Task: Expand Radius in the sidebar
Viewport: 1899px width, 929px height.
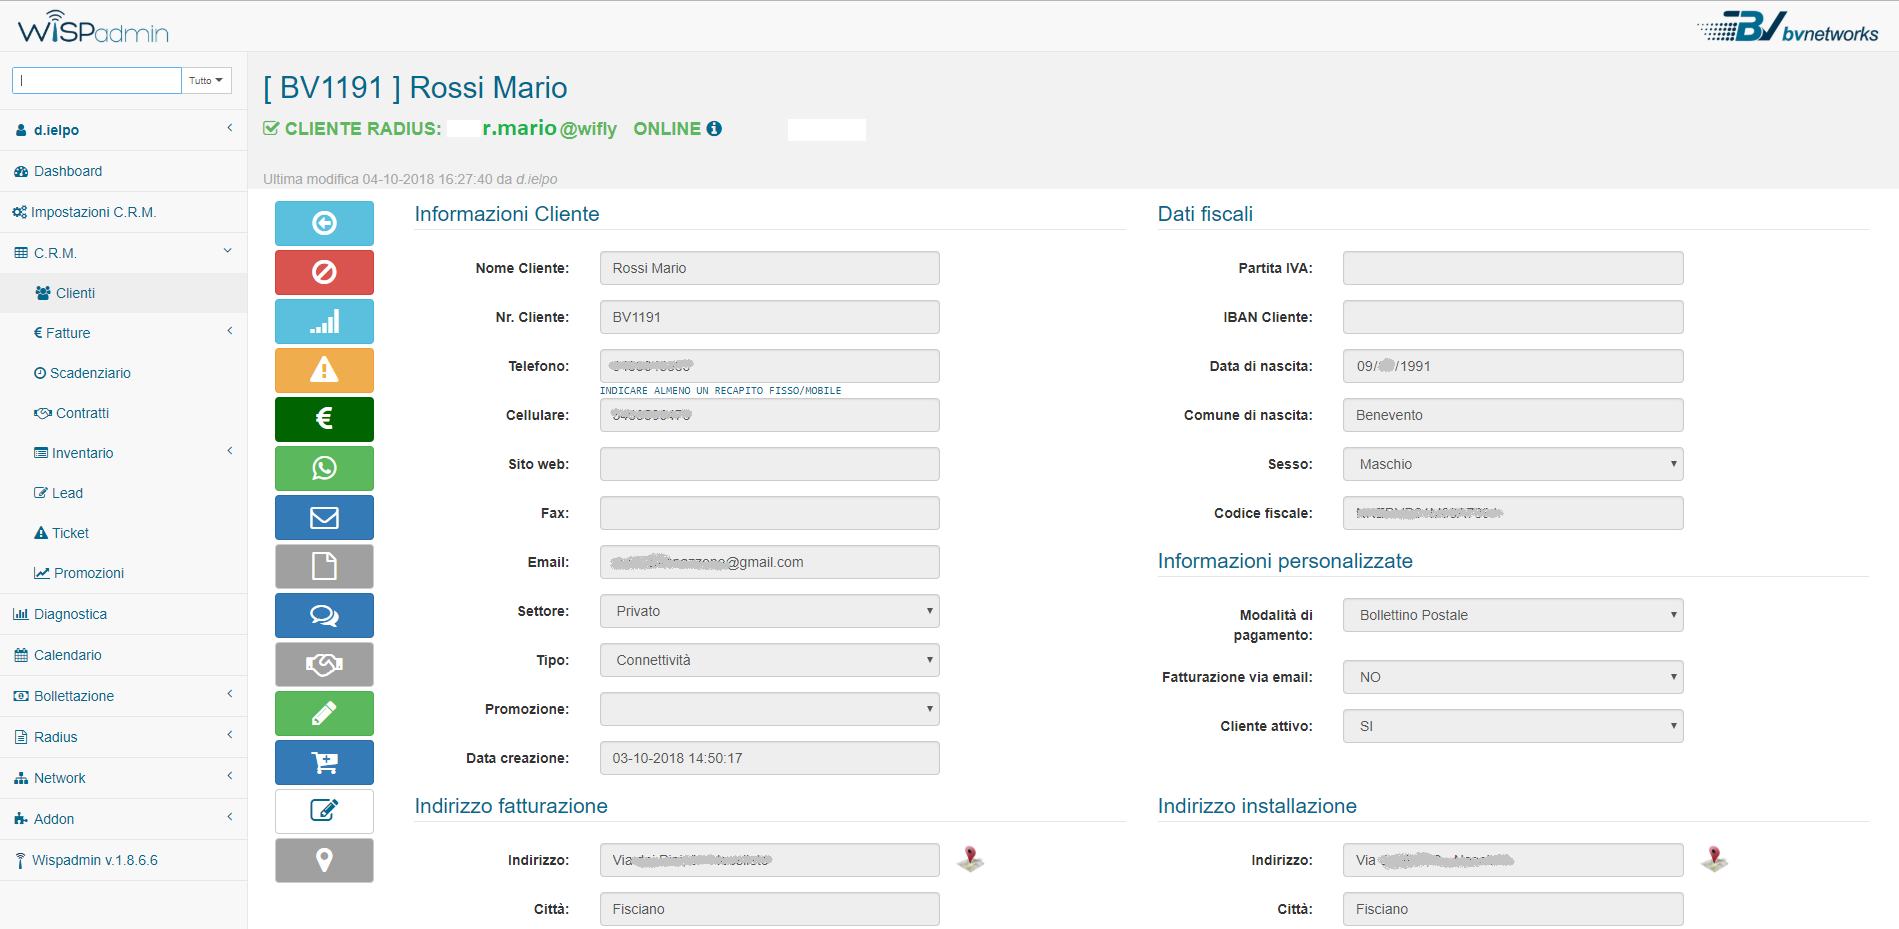Action: pyautogui.click(x=123, y=737)
